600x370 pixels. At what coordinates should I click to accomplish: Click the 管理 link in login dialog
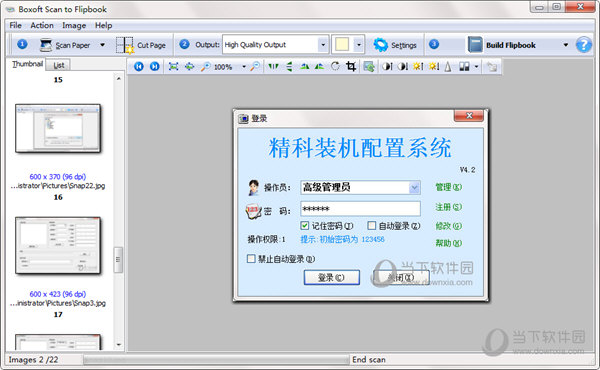pyautogui.click(x=448, y=187)
